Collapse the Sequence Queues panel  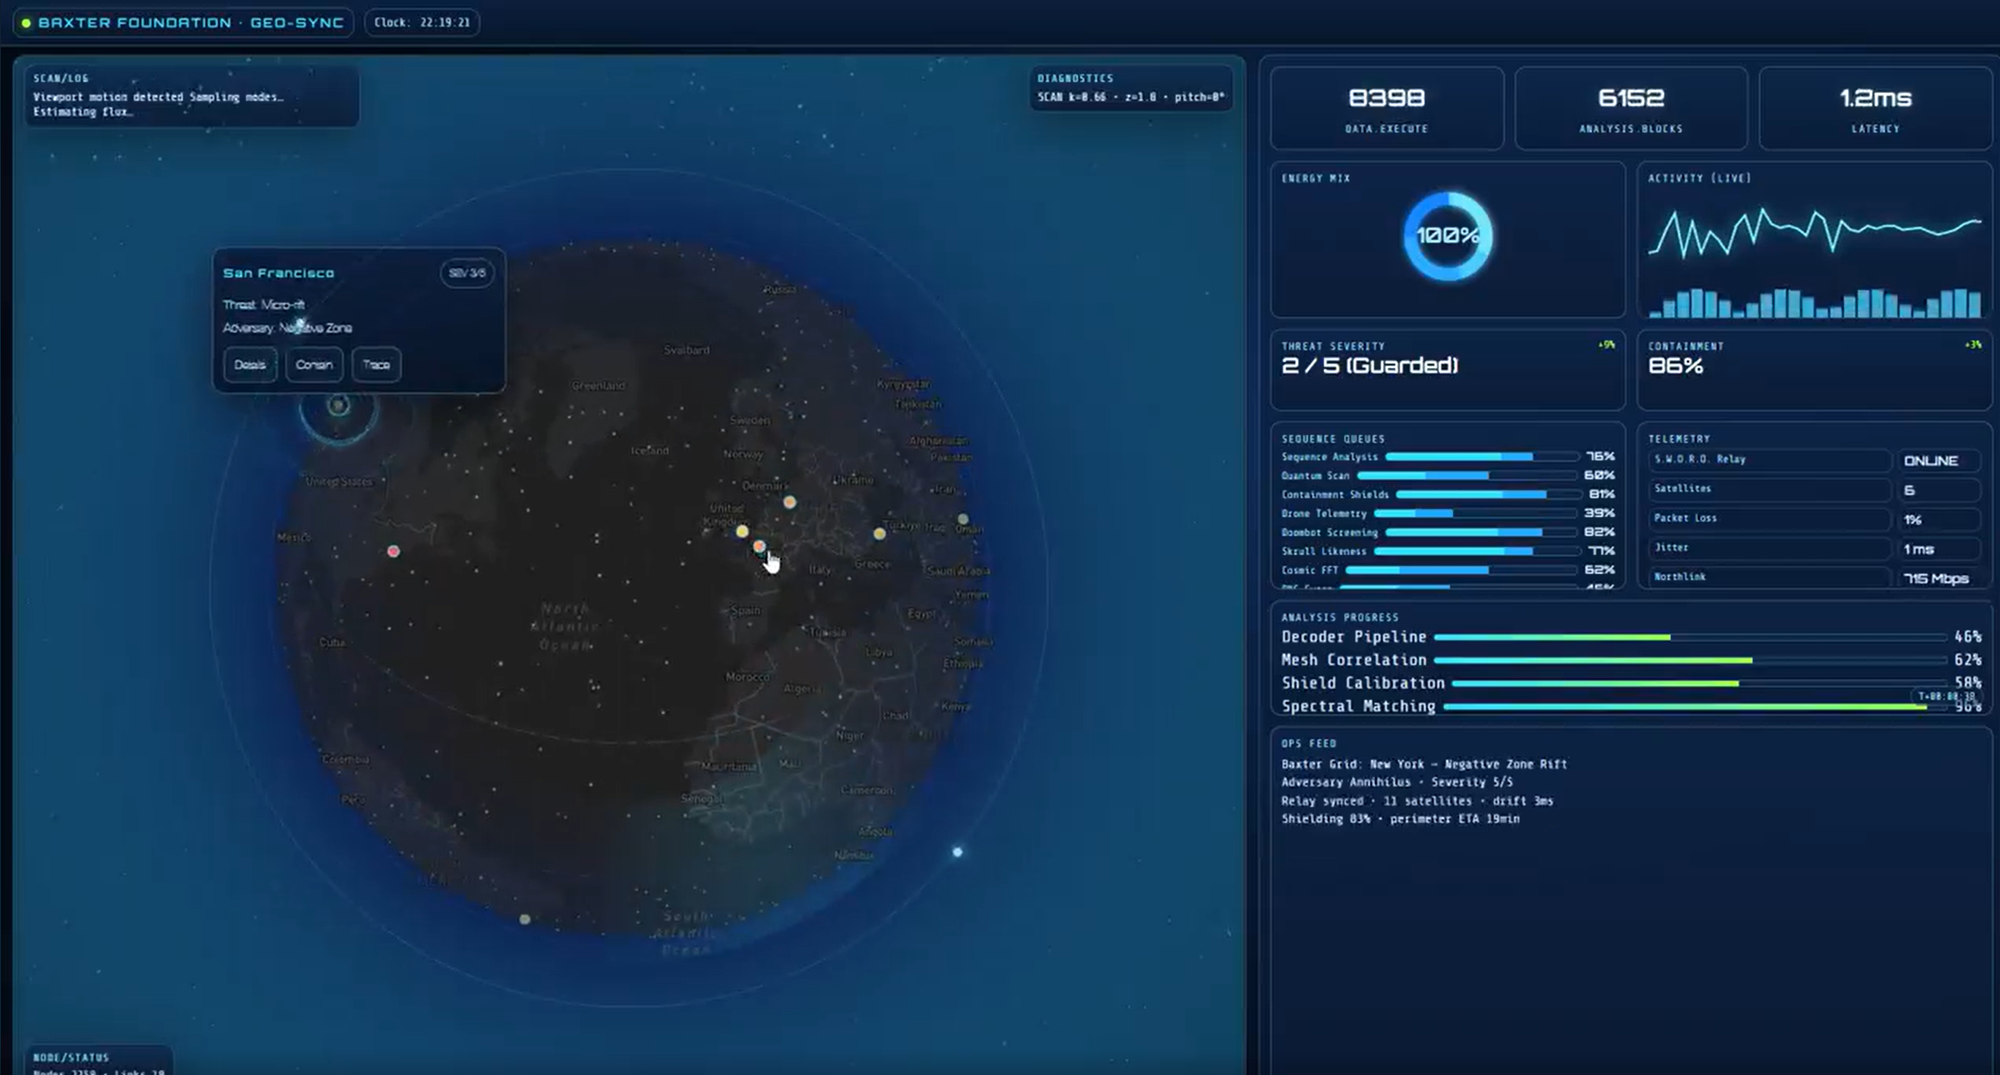point(1334,439)
